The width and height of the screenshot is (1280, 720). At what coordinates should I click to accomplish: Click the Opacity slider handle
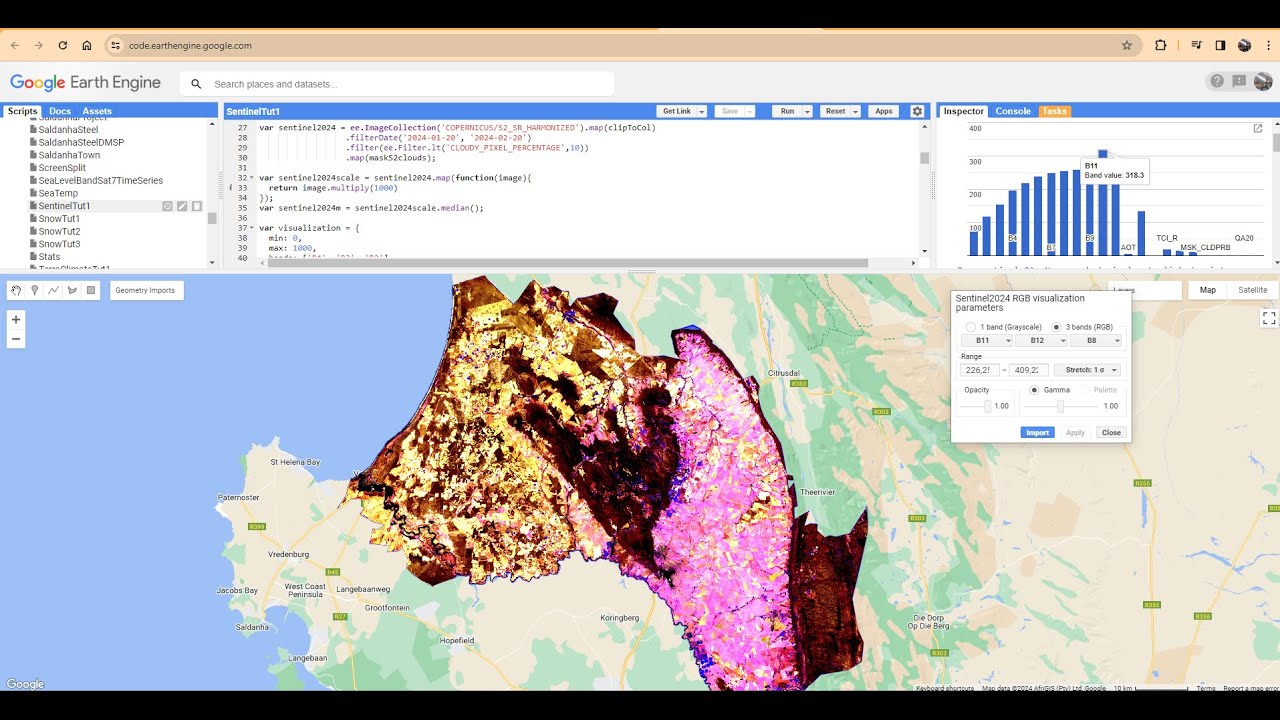point(987,406)
